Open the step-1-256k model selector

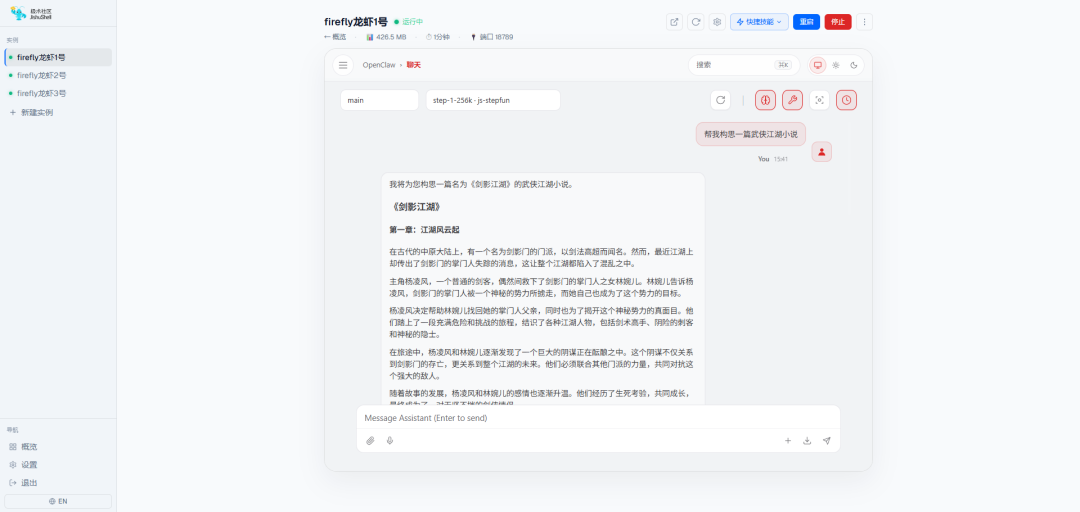pos(492,100)
